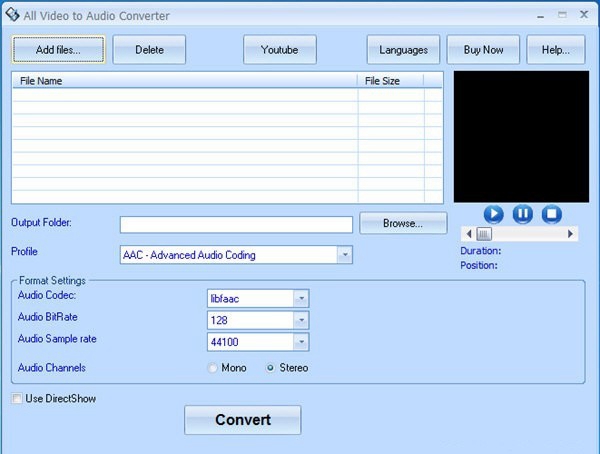Open the Profile dropdown arrow
The height and width of the screenshot is (454, 600).
[344, 255]
